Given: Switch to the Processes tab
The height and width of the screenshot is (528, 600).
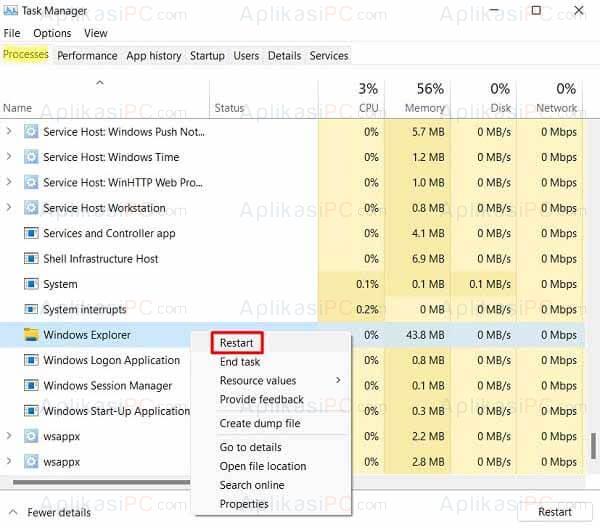Looking at the screenshot, I should [26, 54].
